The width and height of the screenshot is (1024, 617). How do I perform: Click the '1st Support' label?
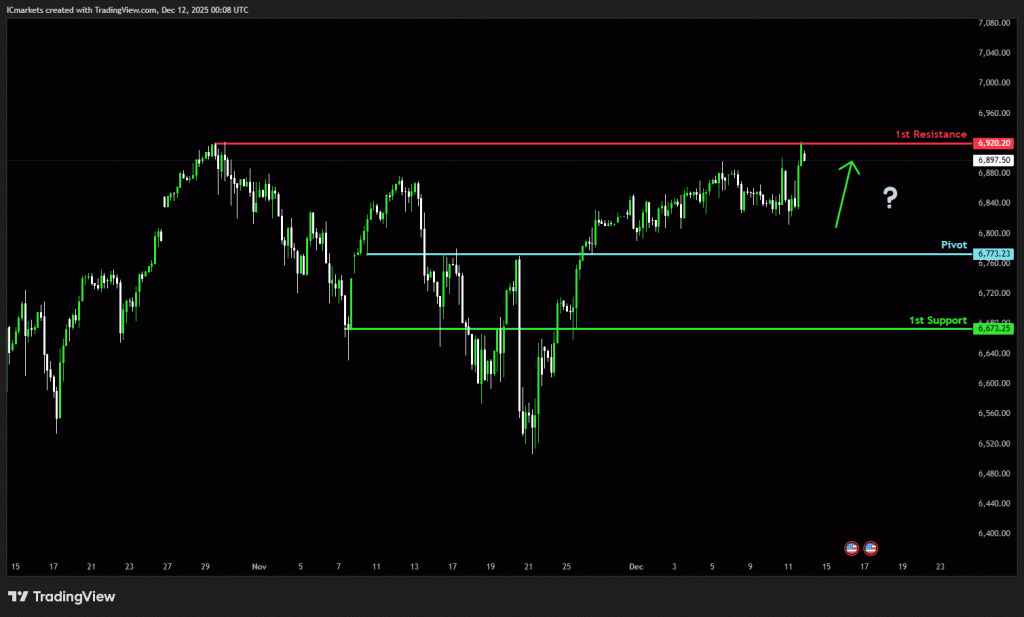[937, 320]
